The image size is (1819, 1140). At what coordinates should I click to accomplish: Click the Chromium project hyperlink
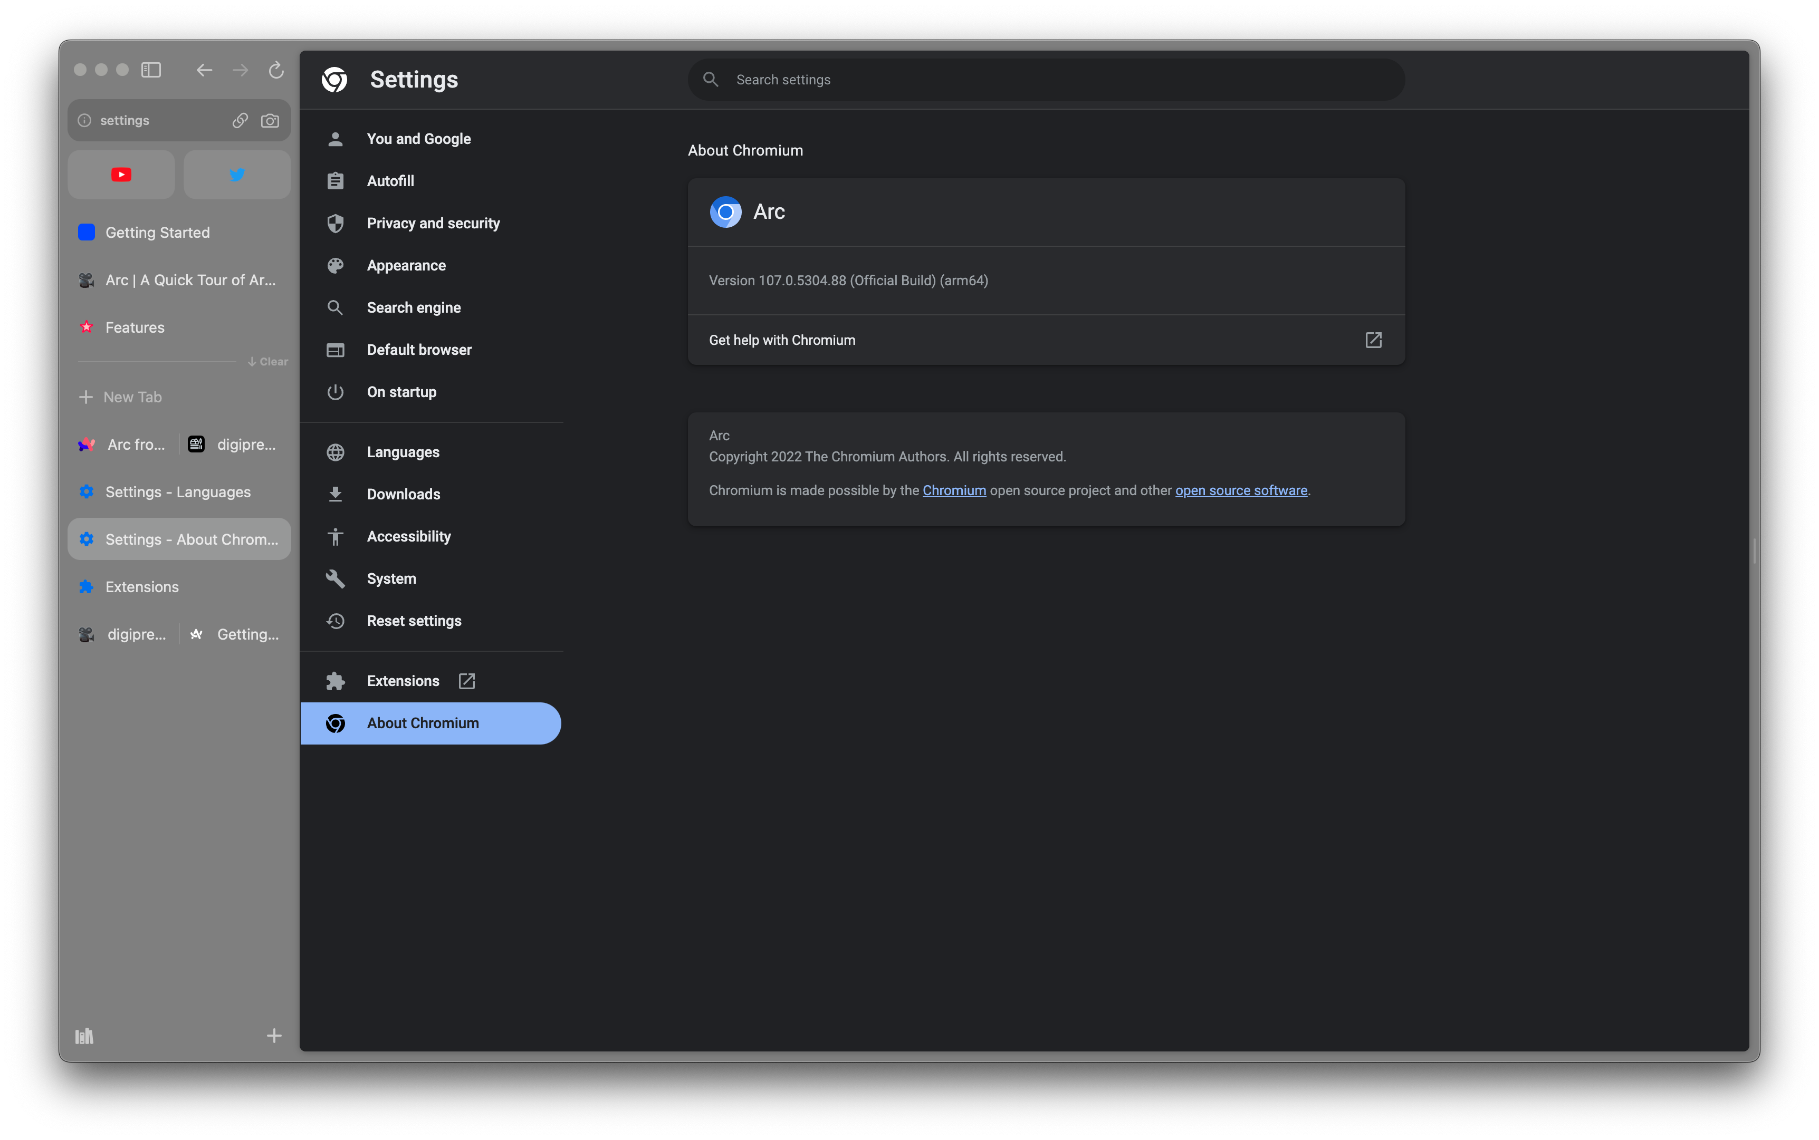tap(954, 490)
